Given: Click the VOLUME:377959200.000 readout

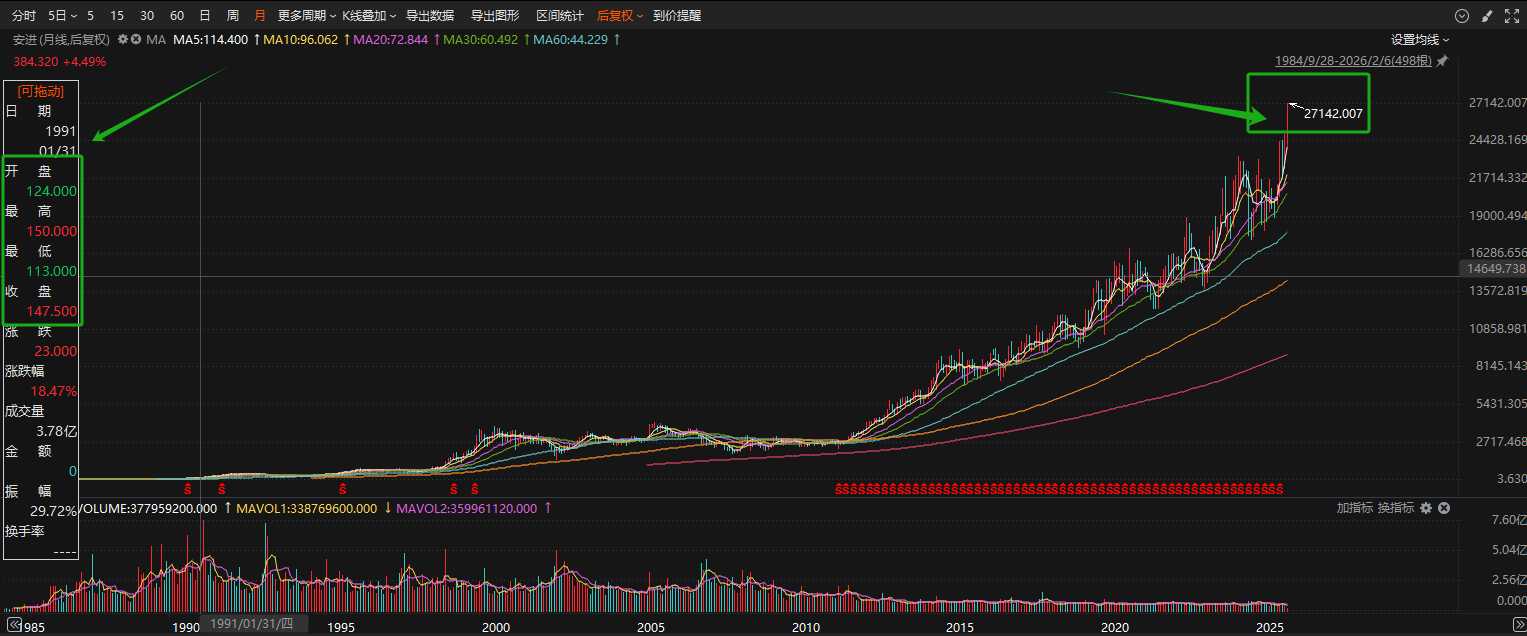Looking at the screenshot, I should pyautogui.click(x=148, y=508).
